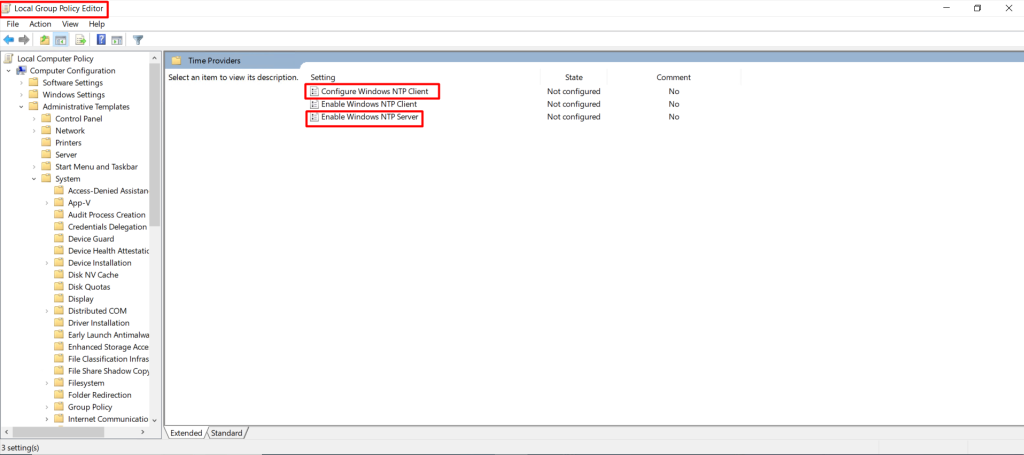Click tree pane horizontal scrollbar left arrow
1024x455 pixels.
tap(7, 432)
